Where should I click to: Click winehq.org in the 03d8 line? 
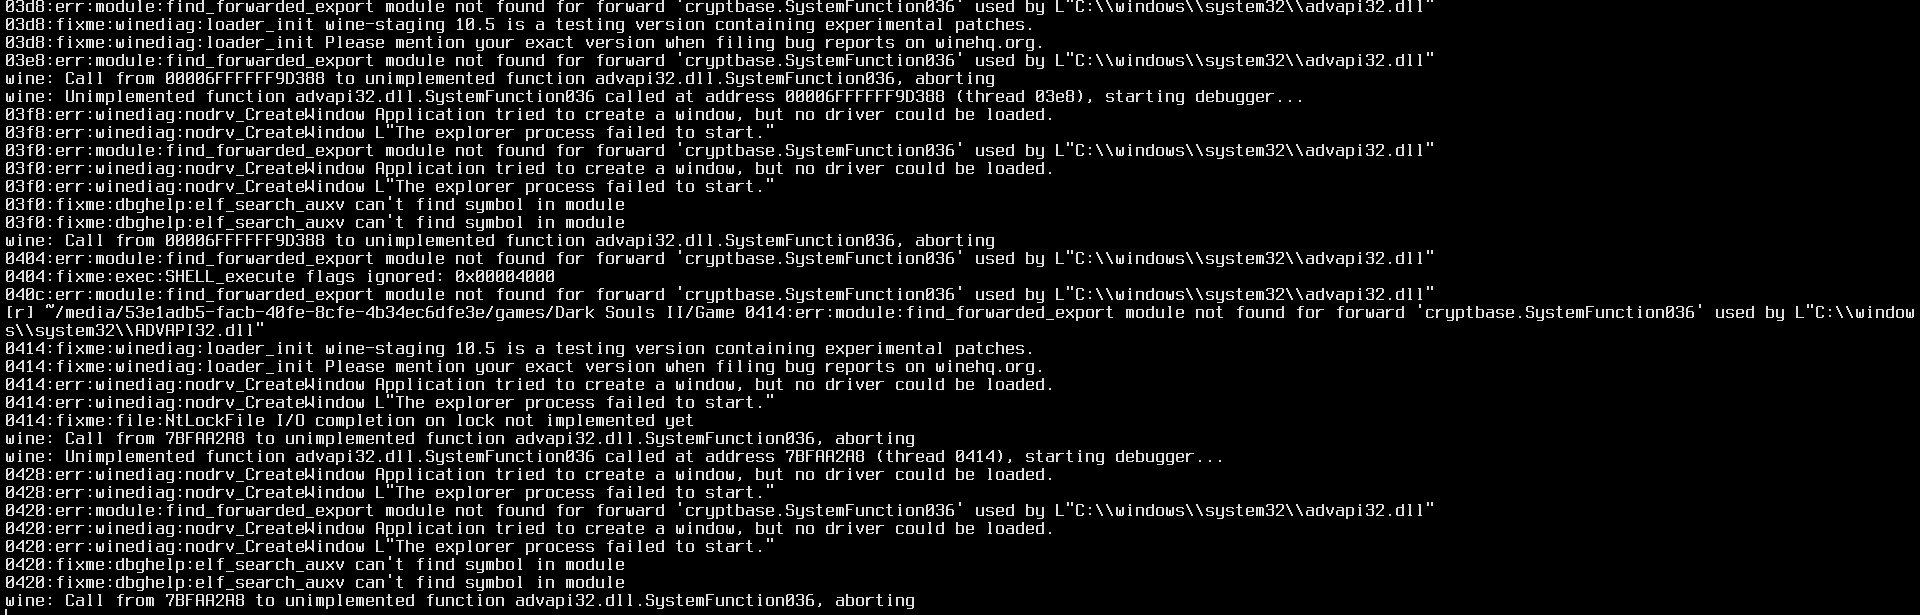coord(985,43)
